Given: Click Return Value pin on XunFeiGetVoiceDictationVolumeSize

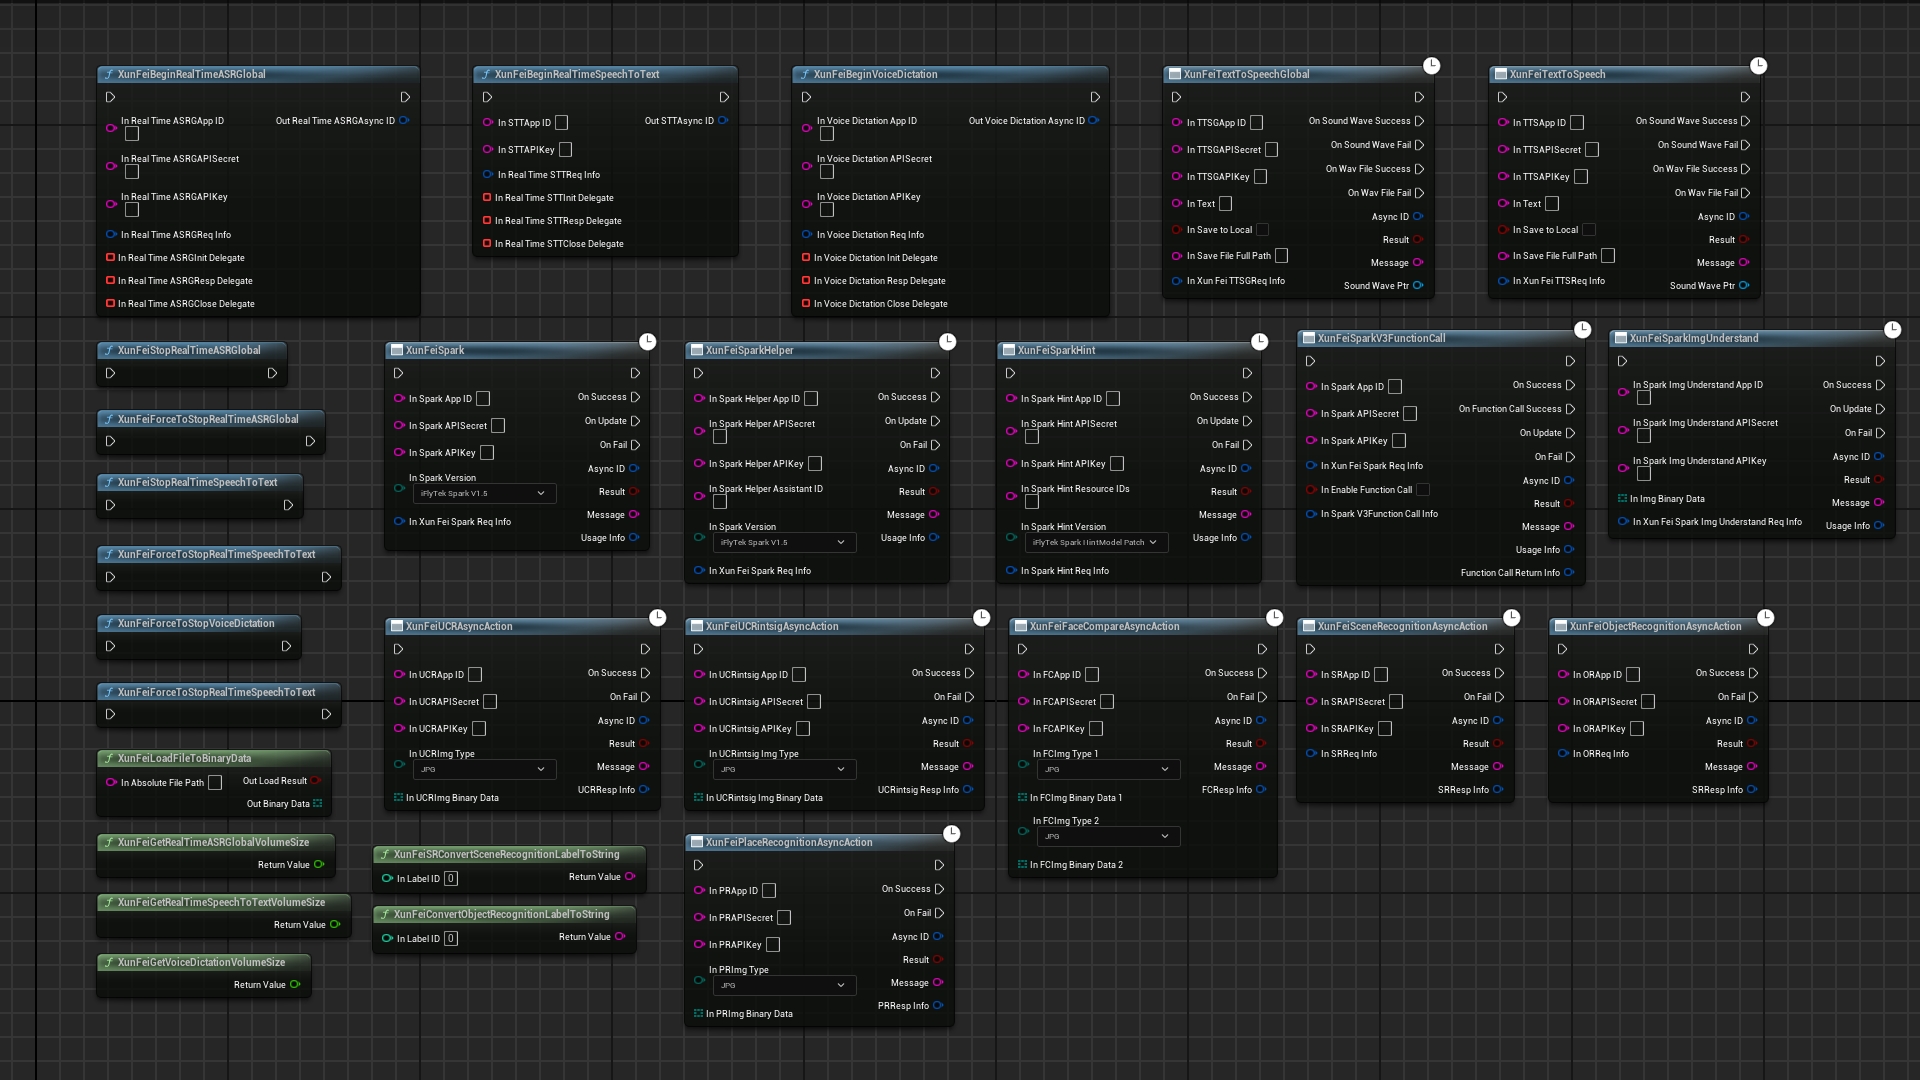Looking at the screenshot, I should (x=295, y=985).
